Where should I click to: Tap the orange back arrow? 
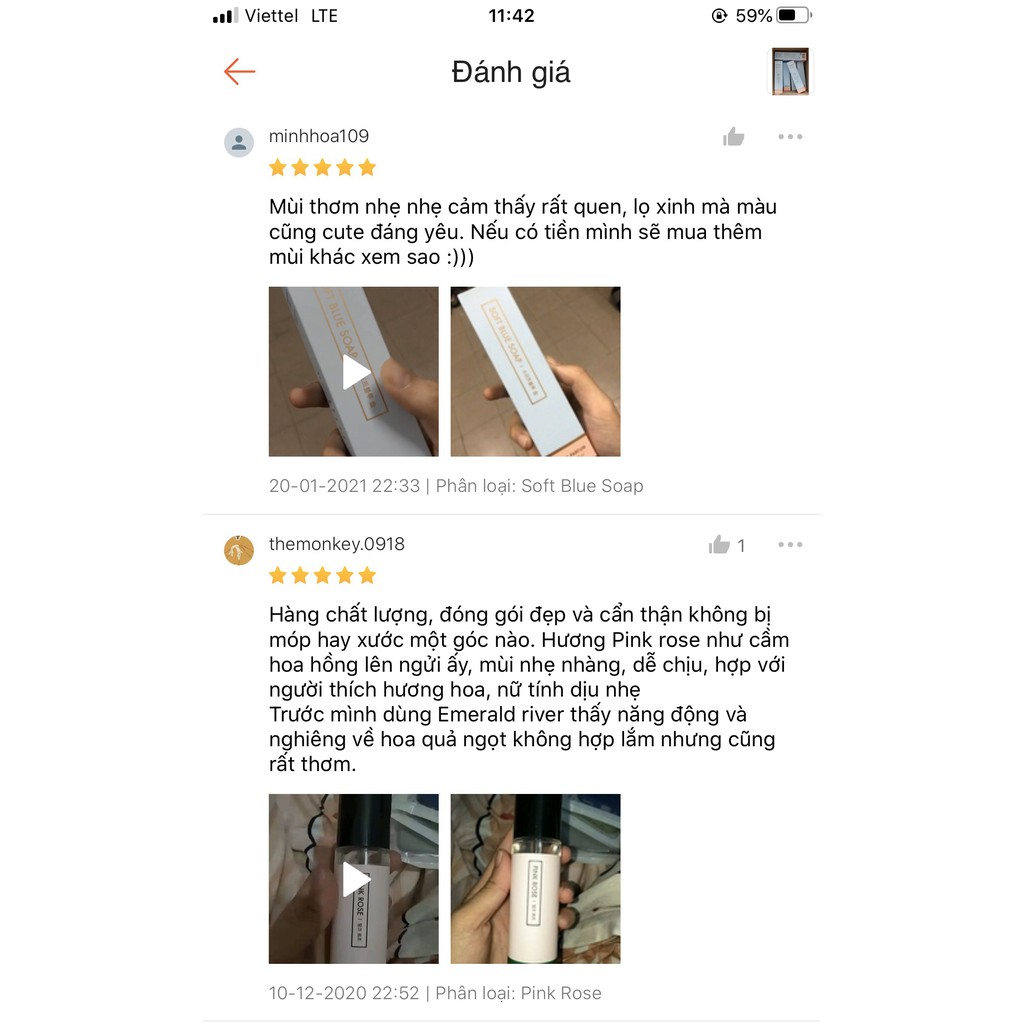[x=239, y=71]
